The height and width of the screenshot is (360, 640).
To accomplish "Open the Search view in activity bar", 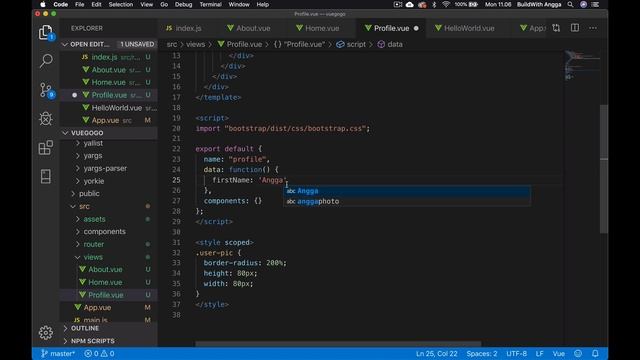I will coord(46,60).
